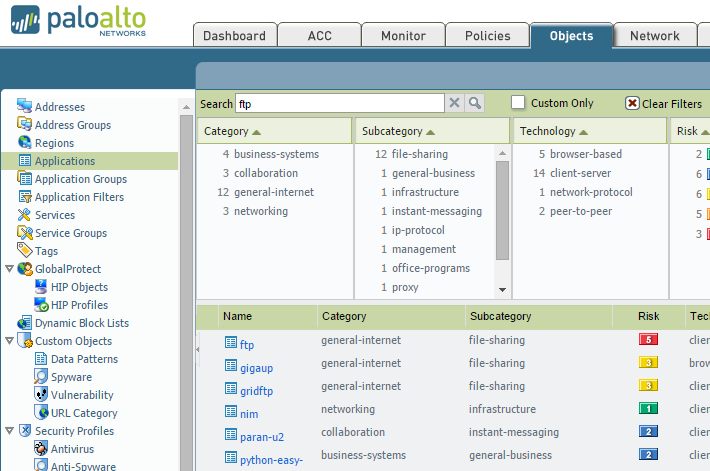Click the HIP Profiles icon
Viewport: 710px width, 471px height.
[41, 304]
